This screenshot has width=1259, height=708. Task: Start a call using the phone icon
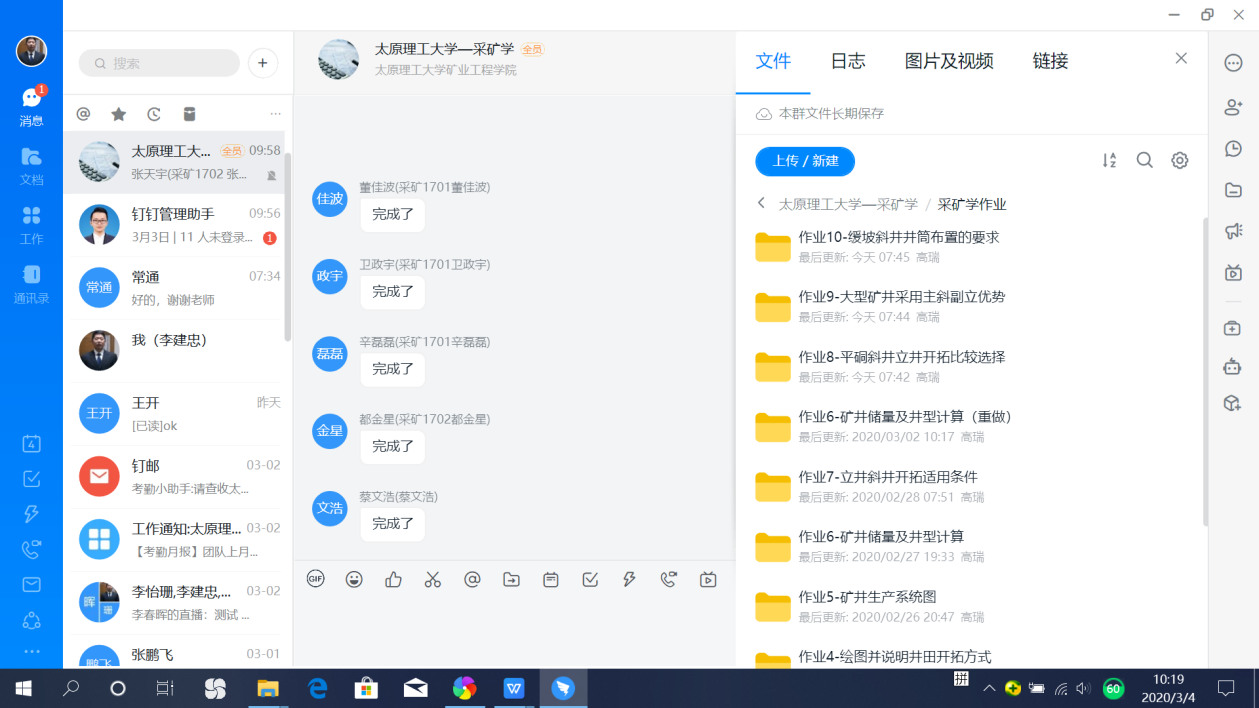669,579
